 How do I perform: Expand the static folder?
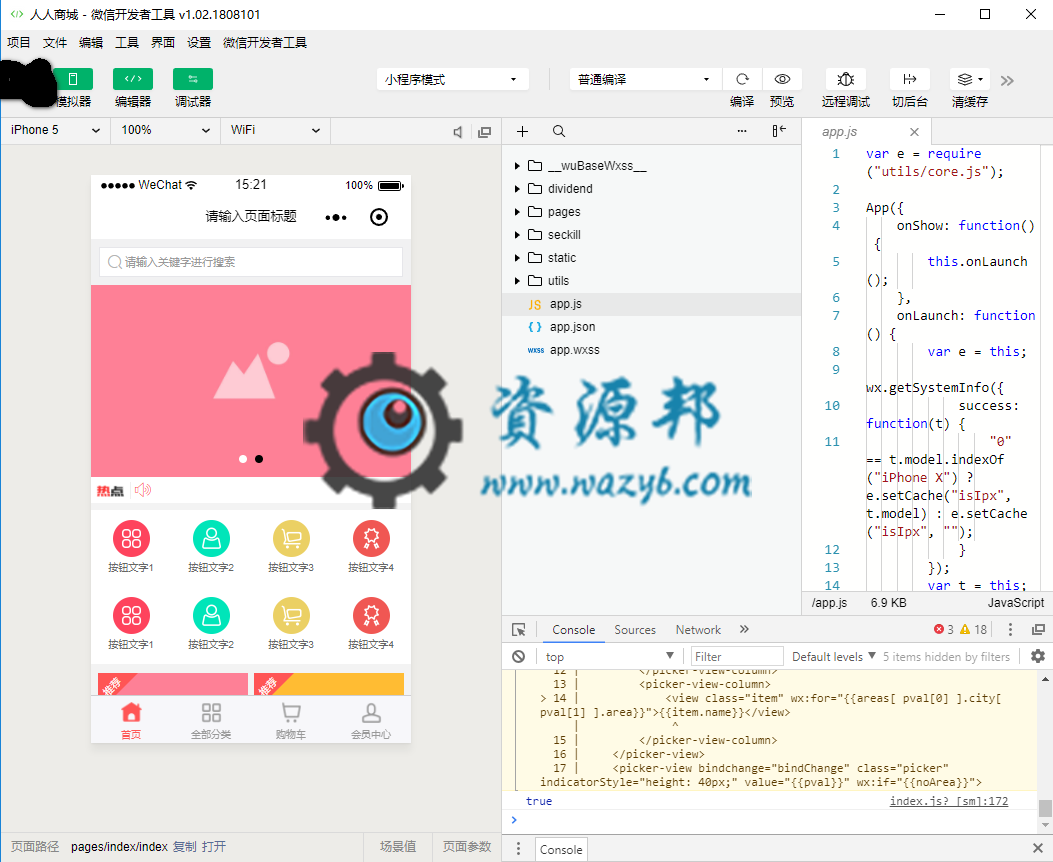click(517, 258)
